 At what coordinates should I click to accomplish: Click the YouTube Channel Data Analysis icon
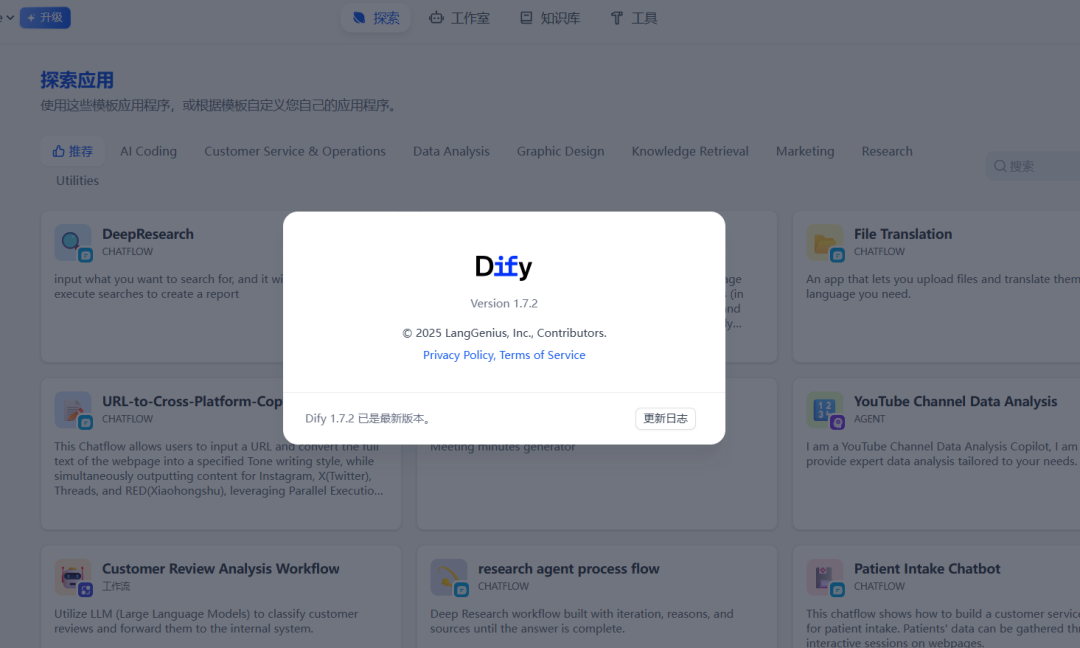tap(824, 410)
